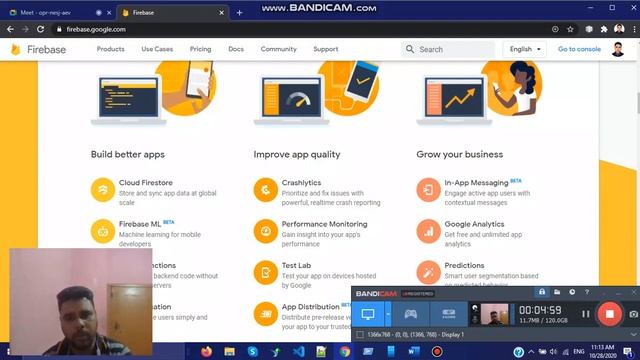Click the address bar showing firebase.google.com
The height and width of the screenshot is (360, 640).
click(302, 29)
